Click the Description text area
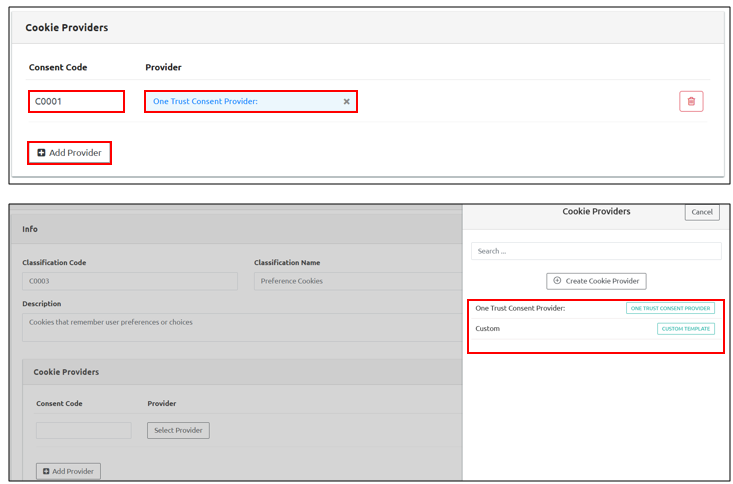 (x=240, y=326)
